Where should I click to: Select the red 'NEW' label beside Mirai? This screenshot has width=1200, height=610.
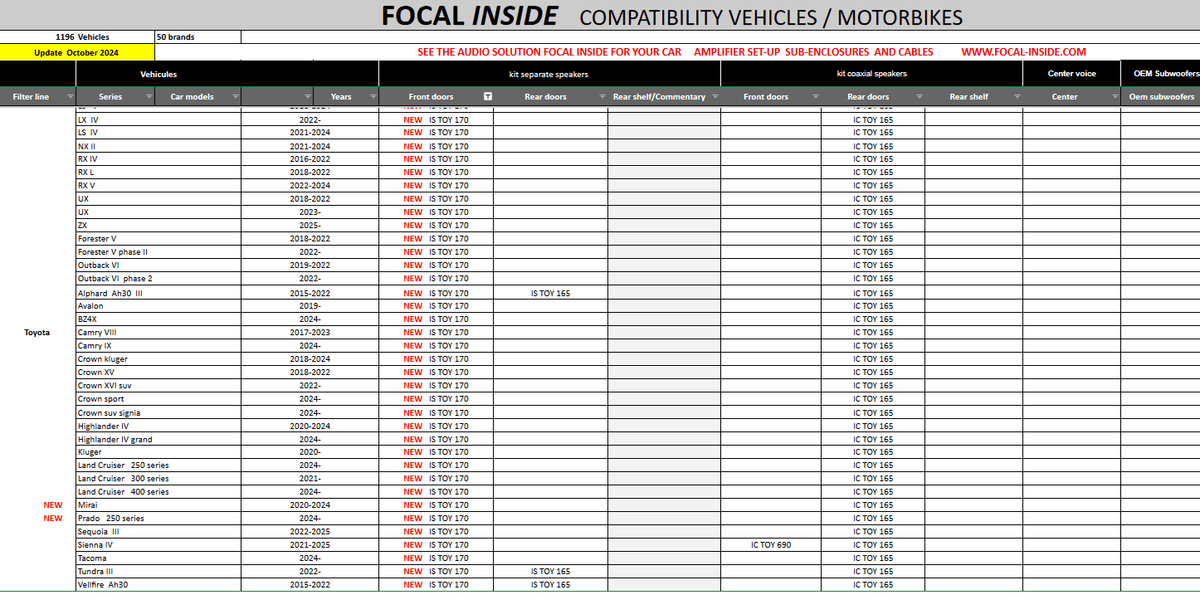coord(52,505)
